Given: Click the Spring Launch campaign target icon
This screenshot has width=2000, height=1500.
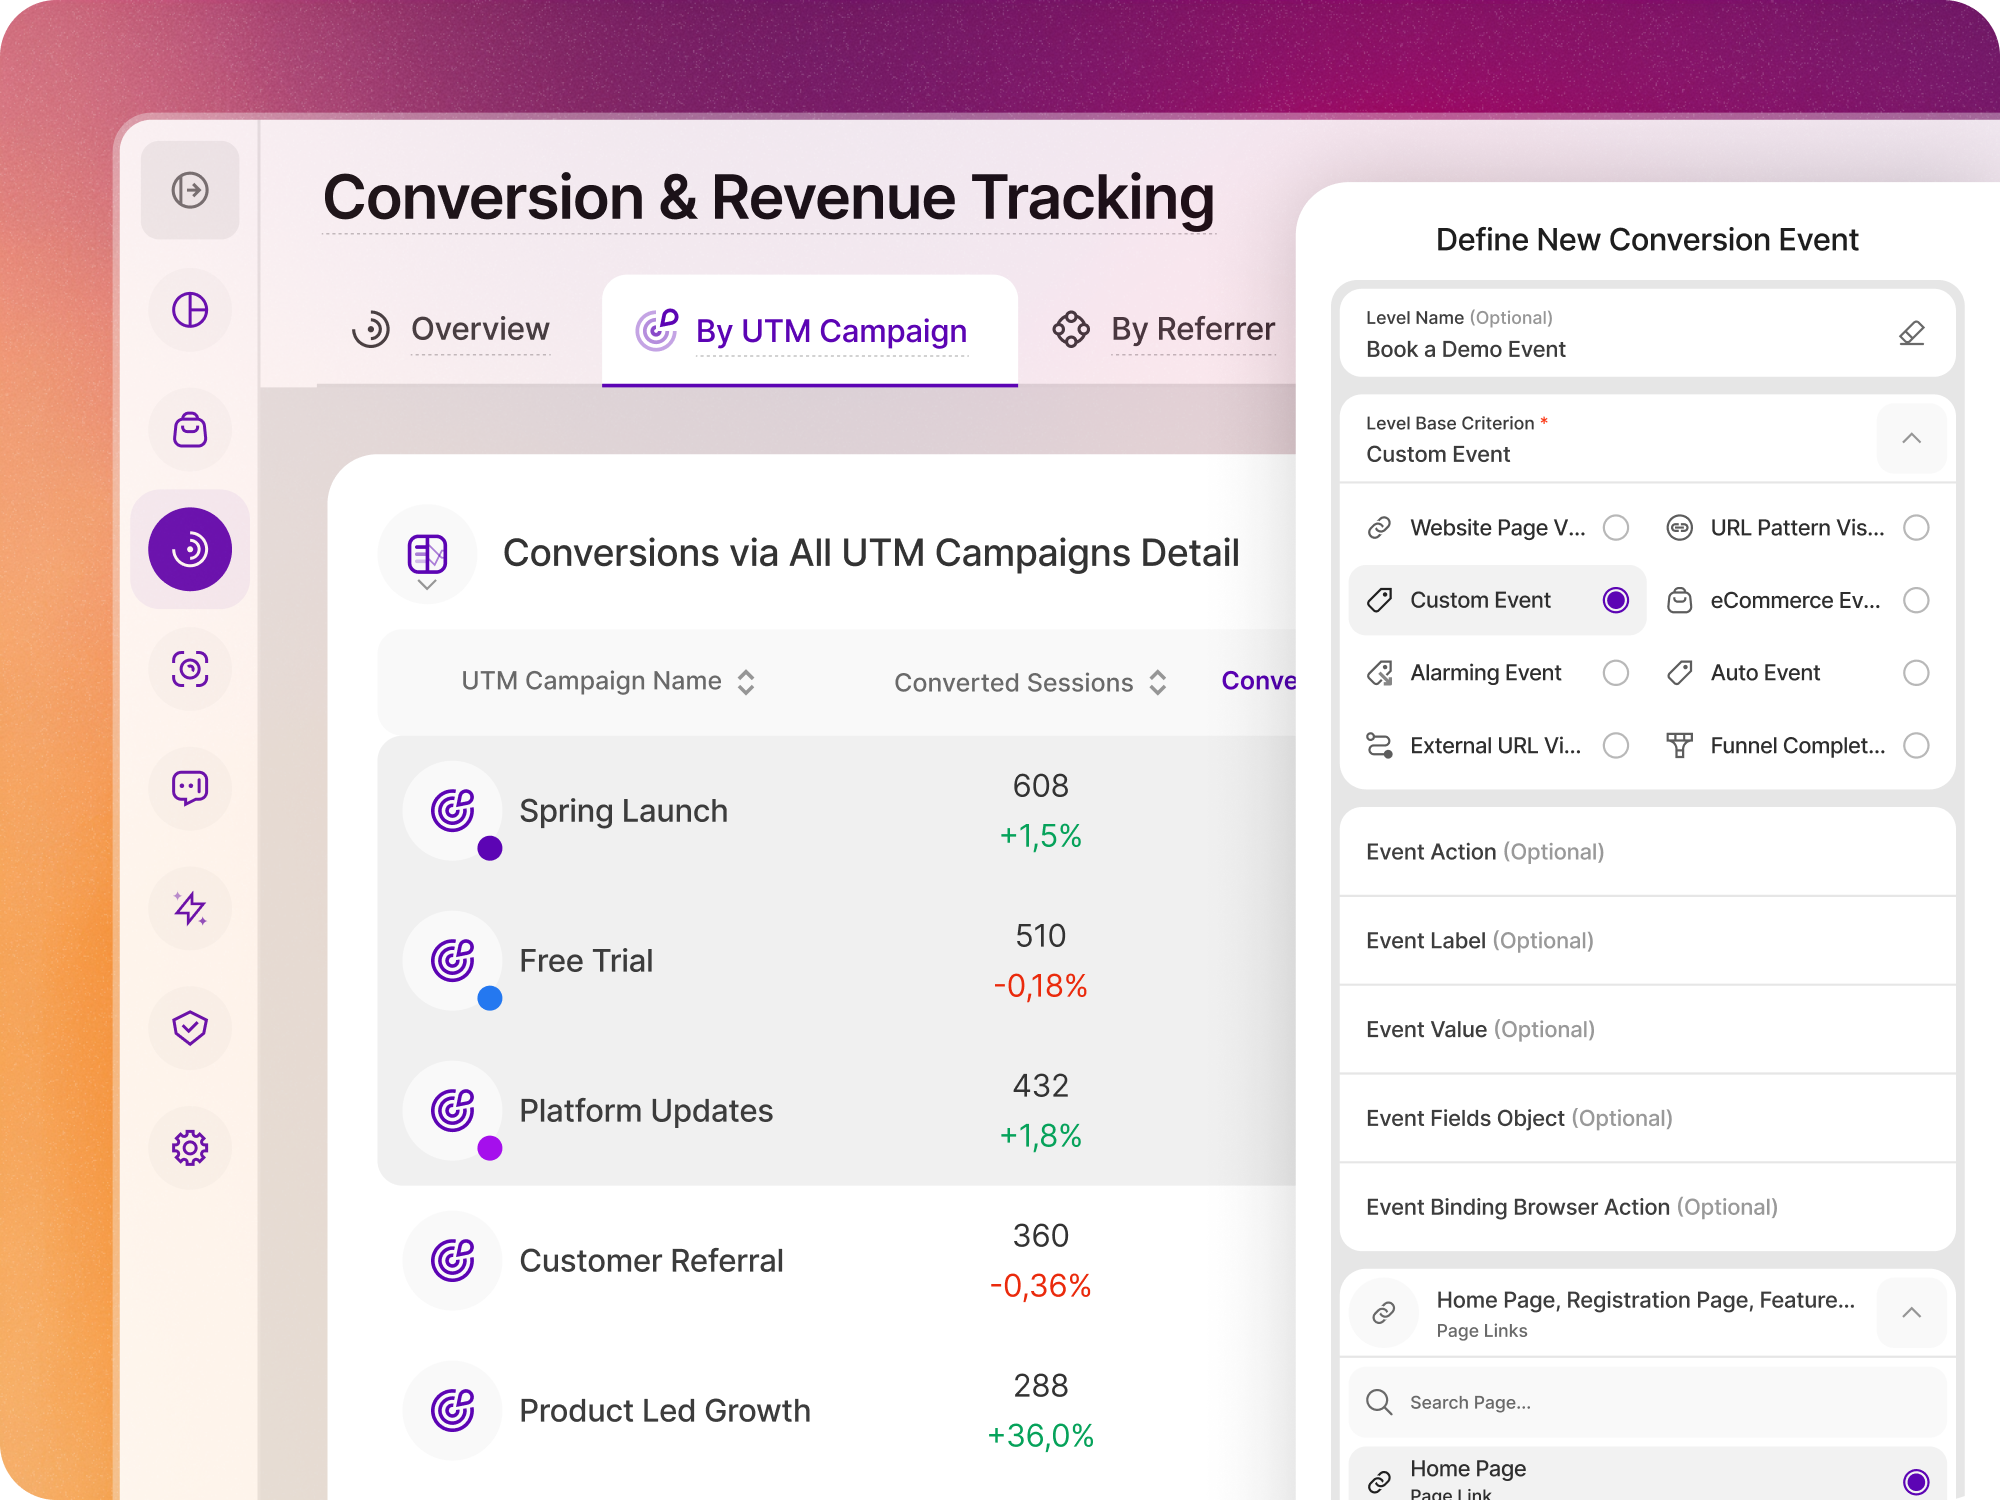Looking at the screenshot, I should click(452, 810).
